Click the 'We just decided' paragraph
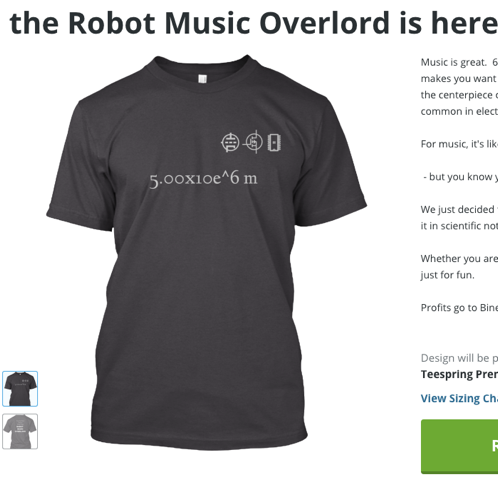Screen dimensions: 498x480 (459, 217)
